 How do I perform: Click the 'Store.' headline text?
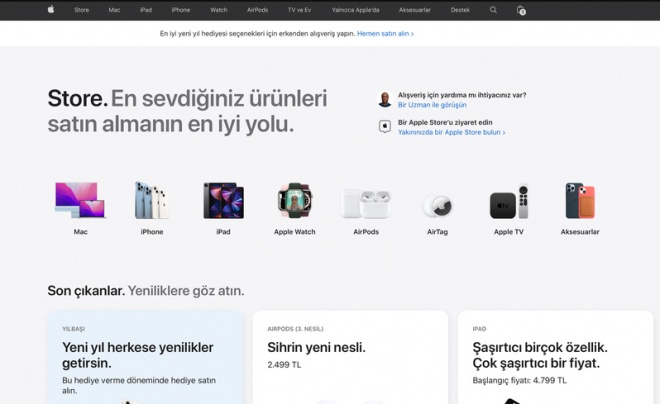point(77,98)
